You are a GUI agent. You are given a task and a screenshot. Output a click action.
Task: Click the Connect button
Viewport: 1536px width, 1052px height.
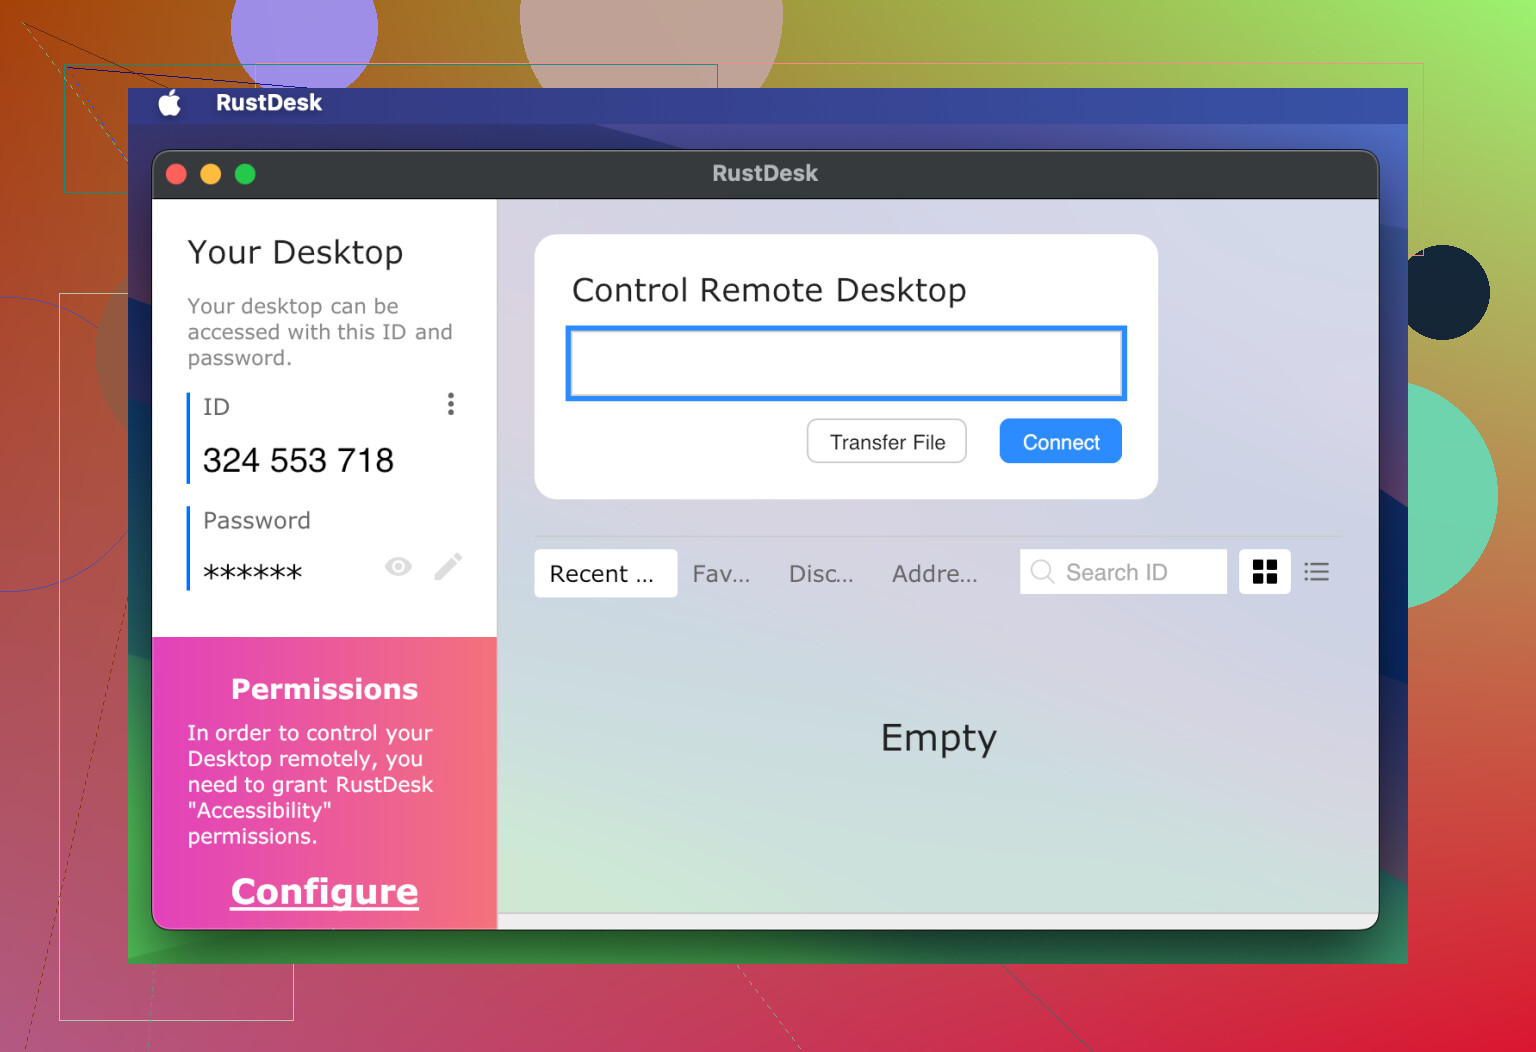tap(1061, 441)
